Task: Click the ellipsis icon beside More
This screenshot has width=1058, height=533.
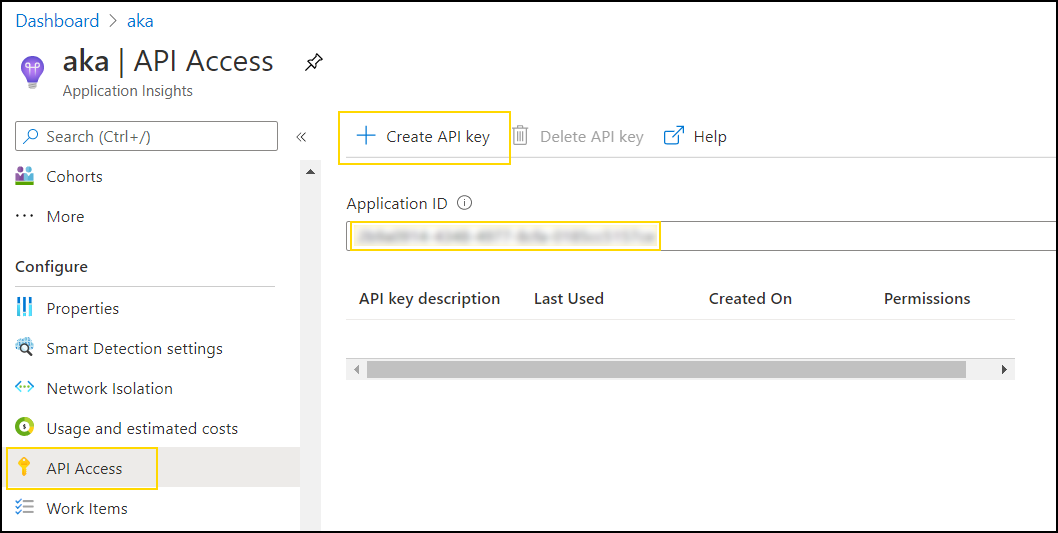Action: pyautogui.click(x=24, y=217)
